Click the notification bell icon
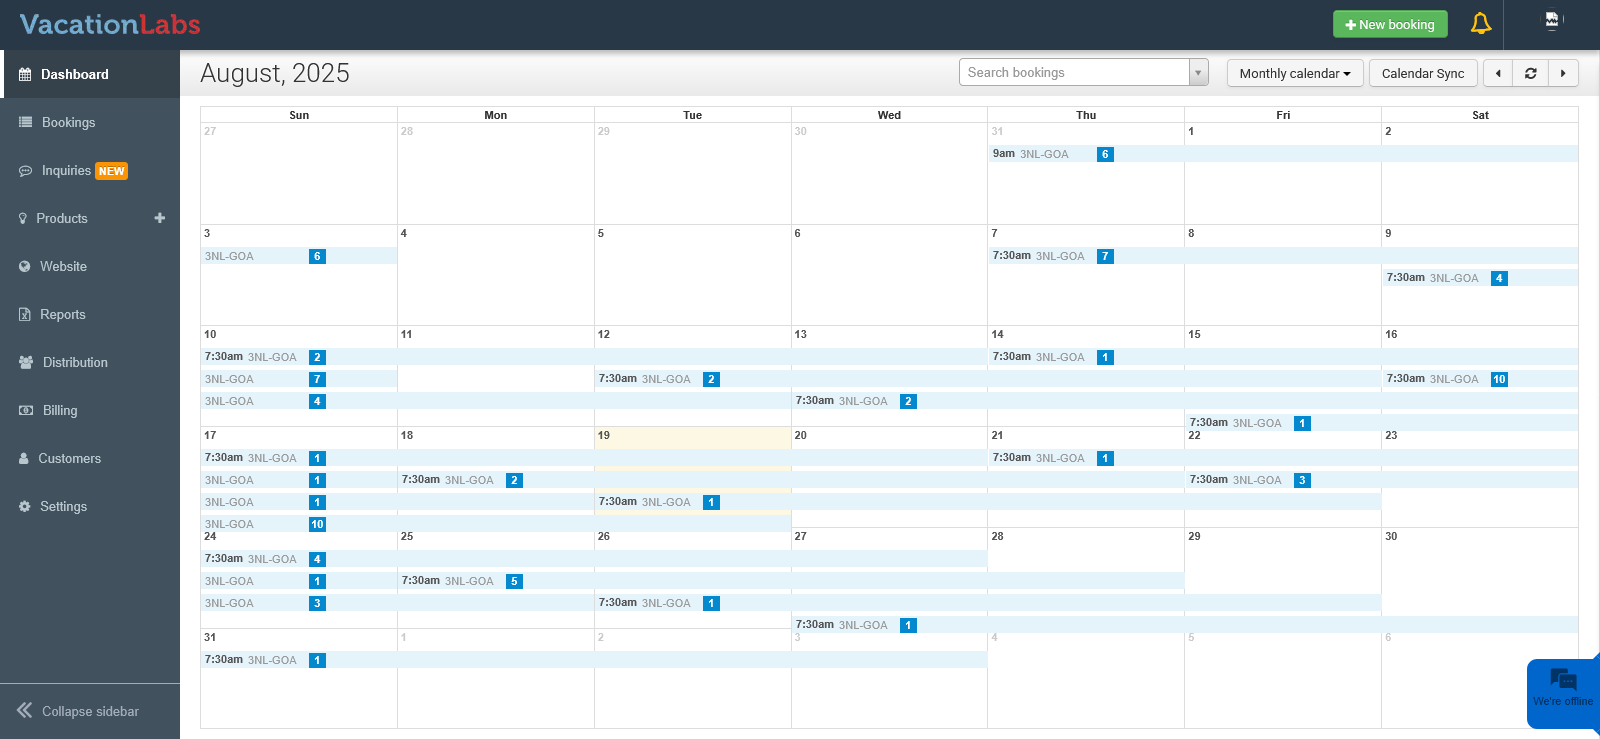 [x=1481, y=24]
